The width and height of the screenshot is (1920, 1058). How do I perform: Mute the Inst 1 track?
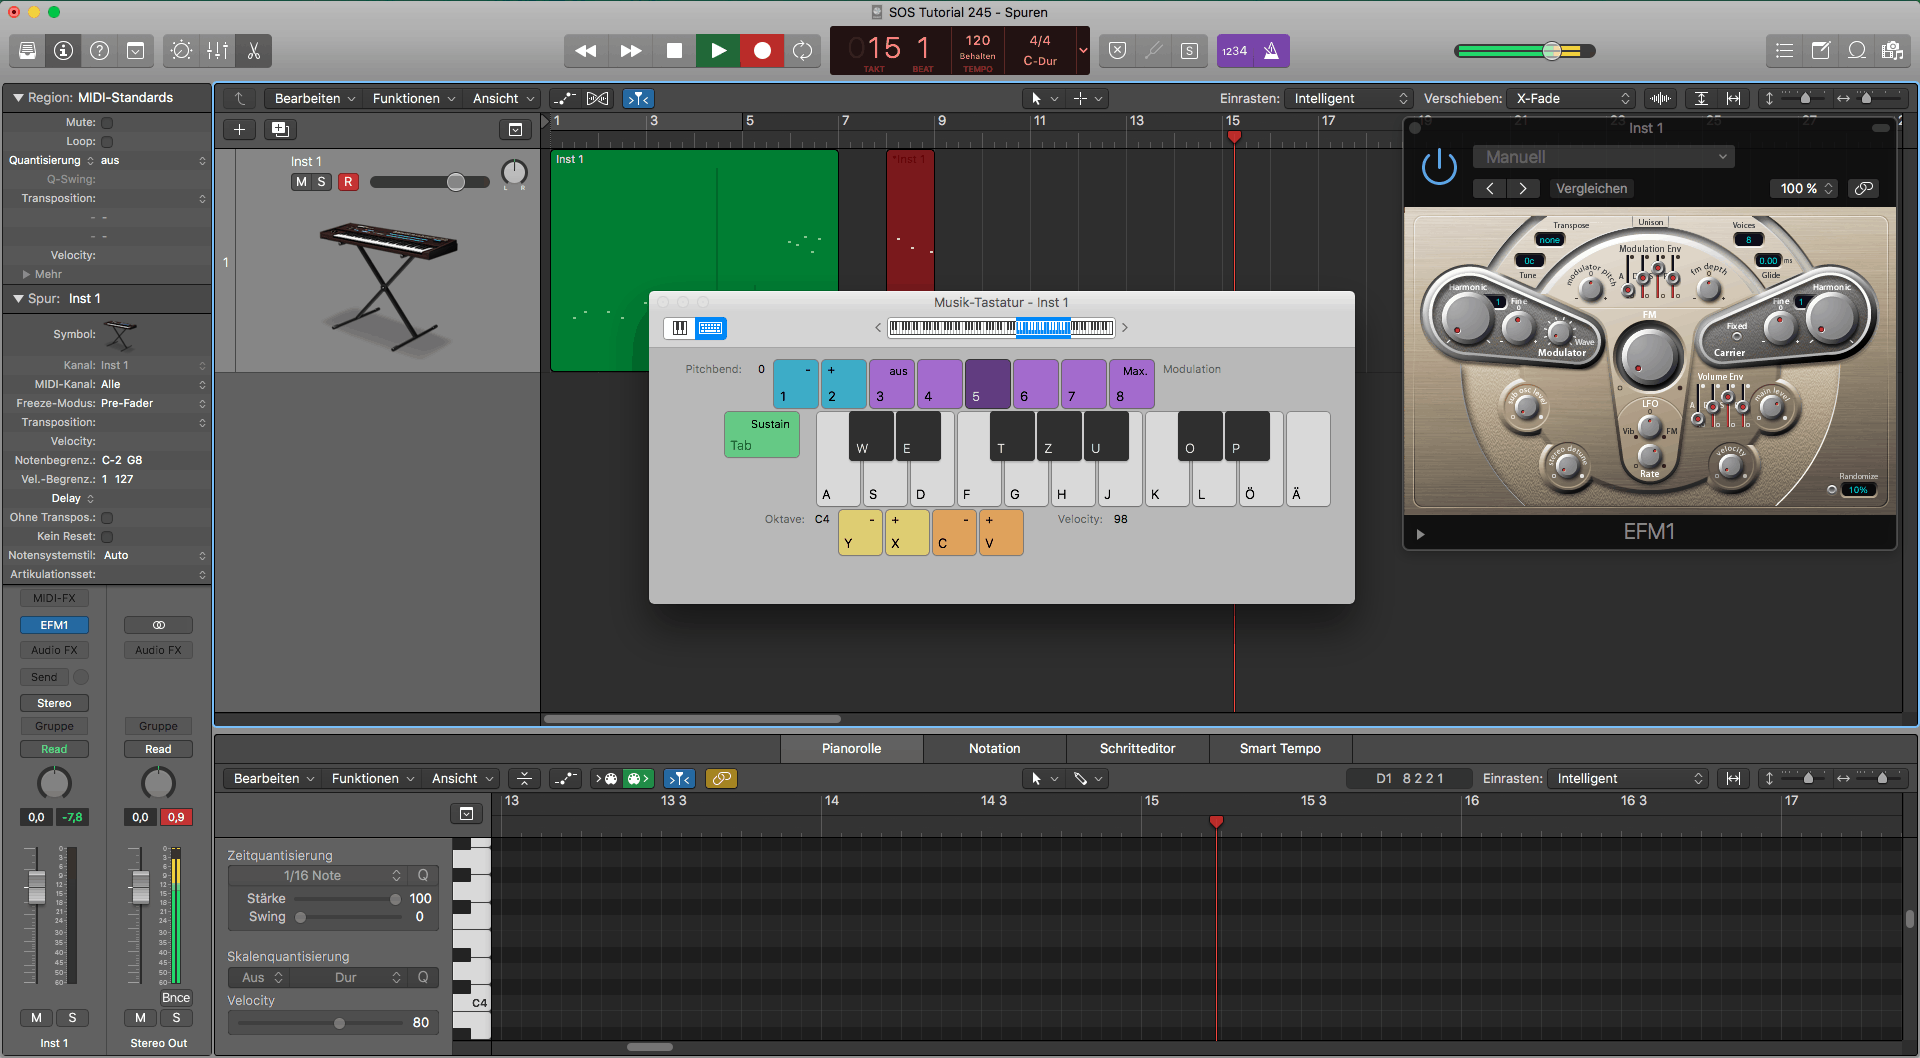click(301, 182)
